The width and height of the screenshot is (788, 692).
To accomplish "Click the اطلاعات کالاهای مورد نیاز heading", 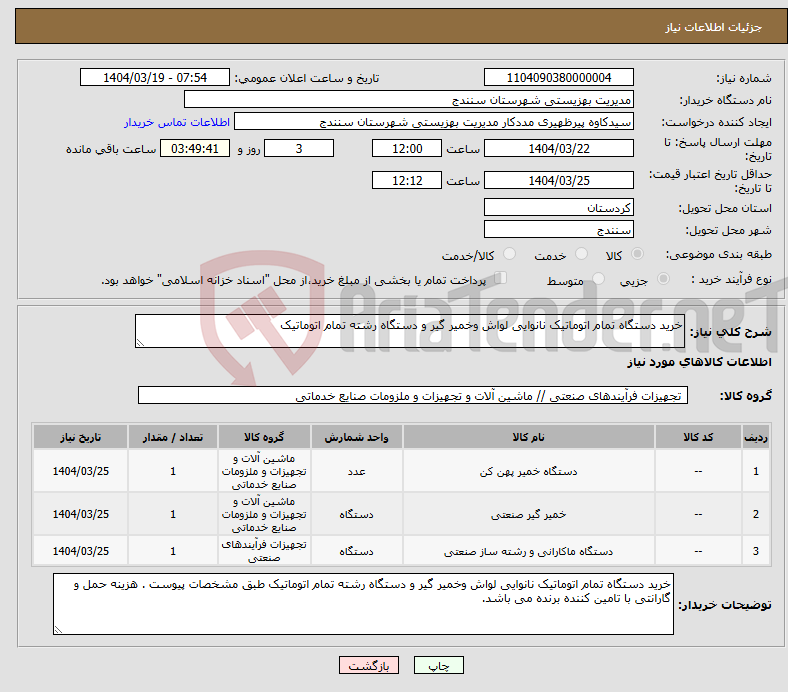I will tap(699, 362).
